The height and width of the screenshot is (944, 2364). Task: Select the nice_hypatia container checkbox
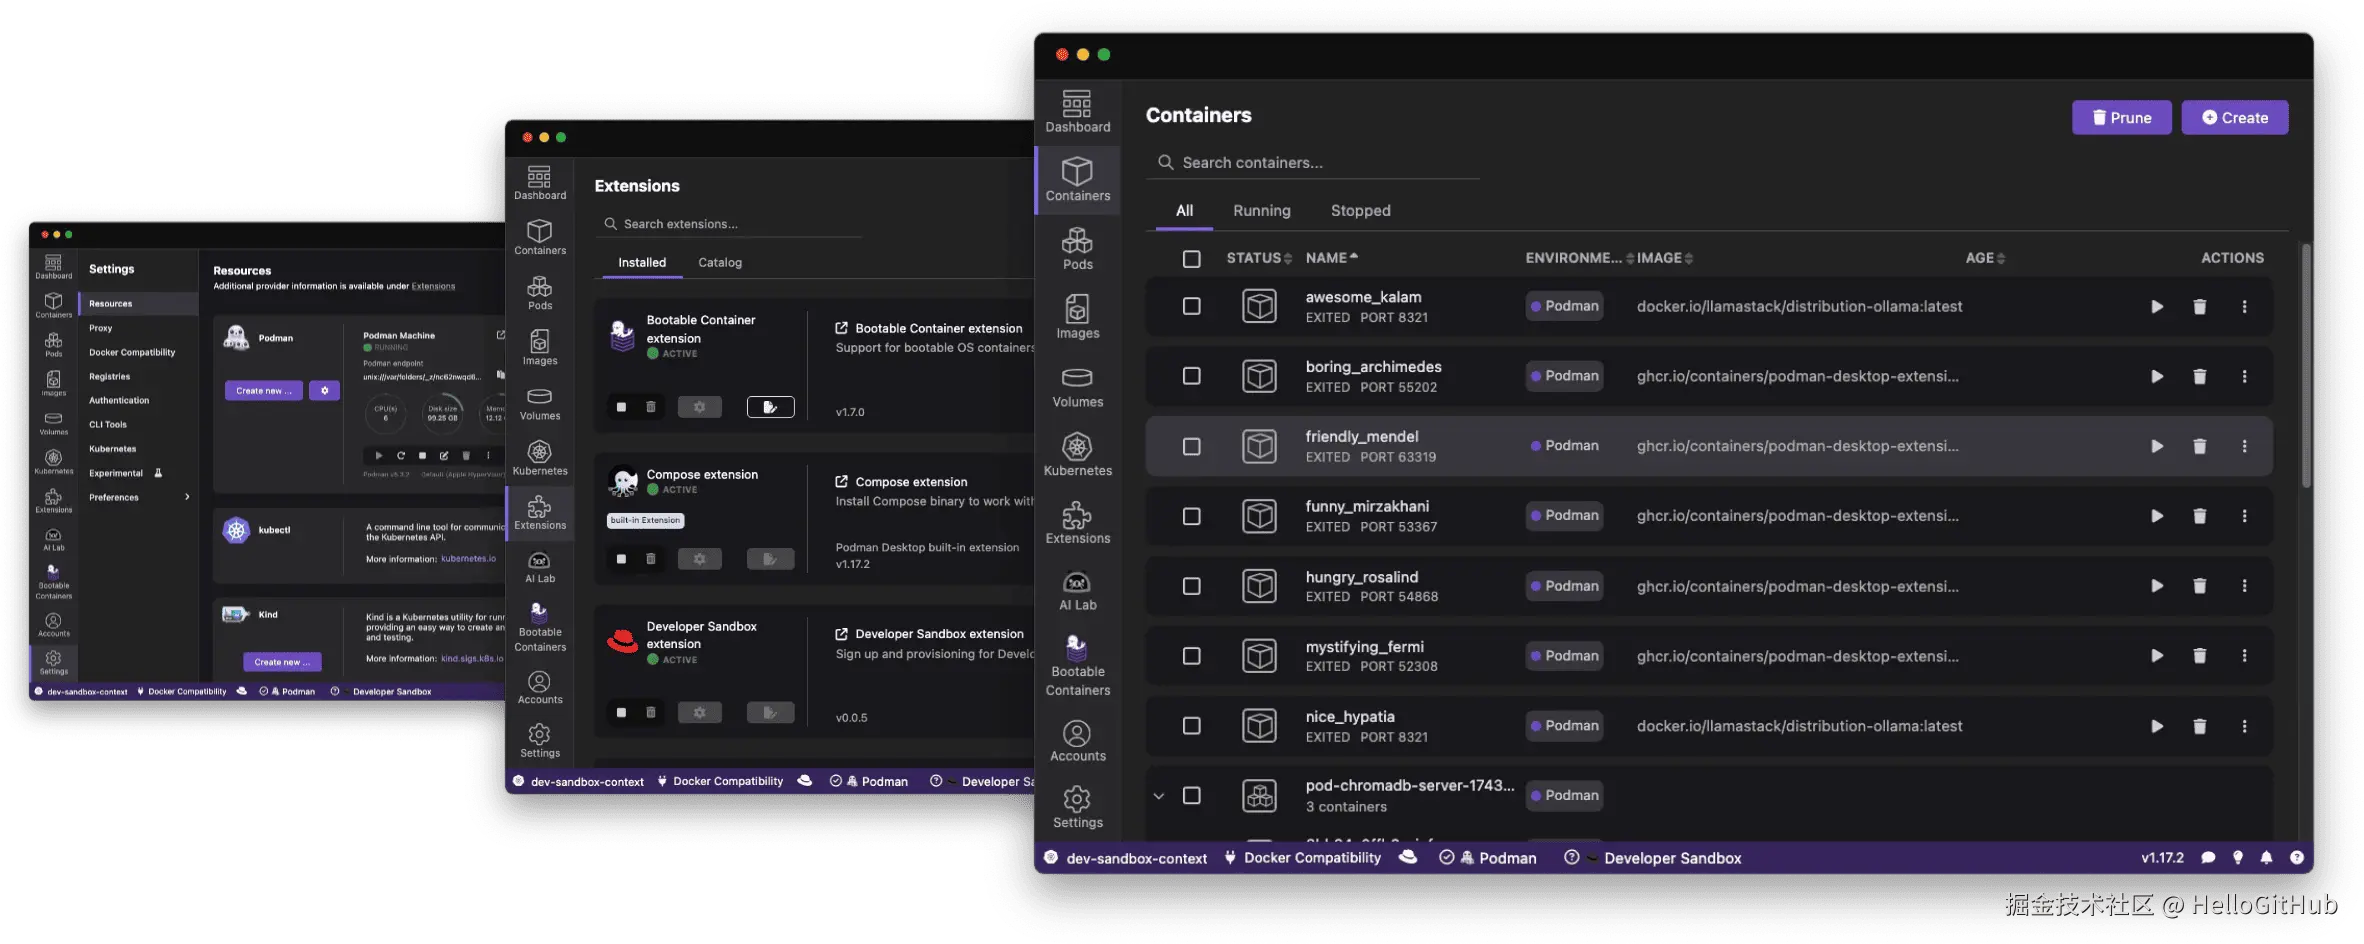pyautogui.click(x=1191, y=726)
